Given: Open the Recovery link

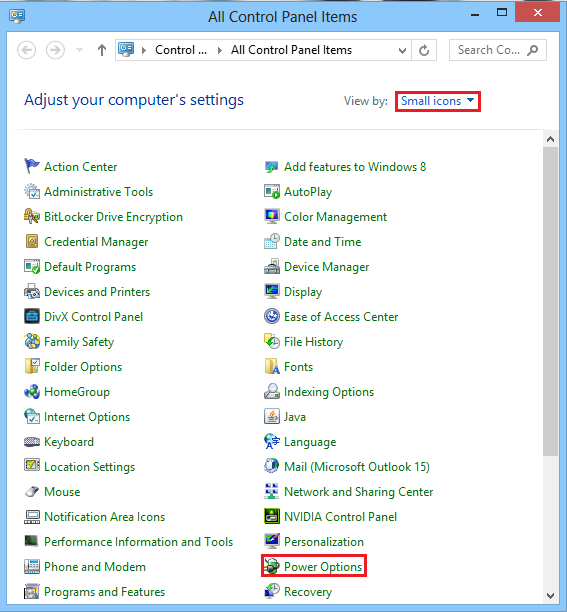Looking at the screenshot, I should [308, 592].
